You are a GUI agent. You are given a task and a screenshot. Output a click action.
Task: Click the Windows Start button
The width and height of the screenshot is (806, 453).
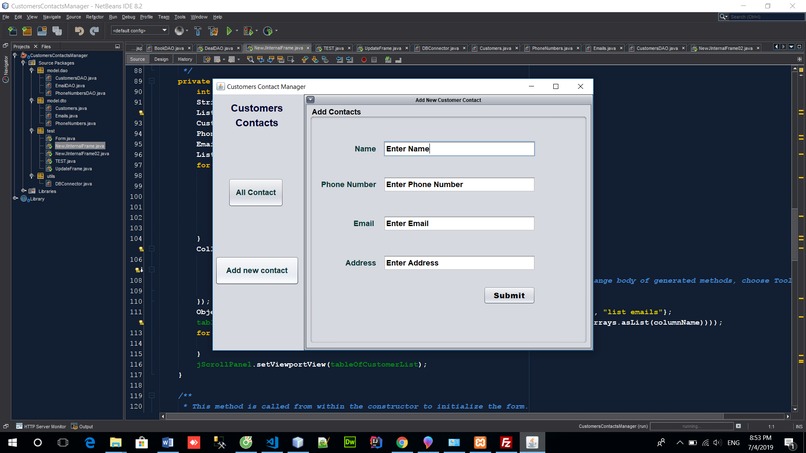(12, 442)
